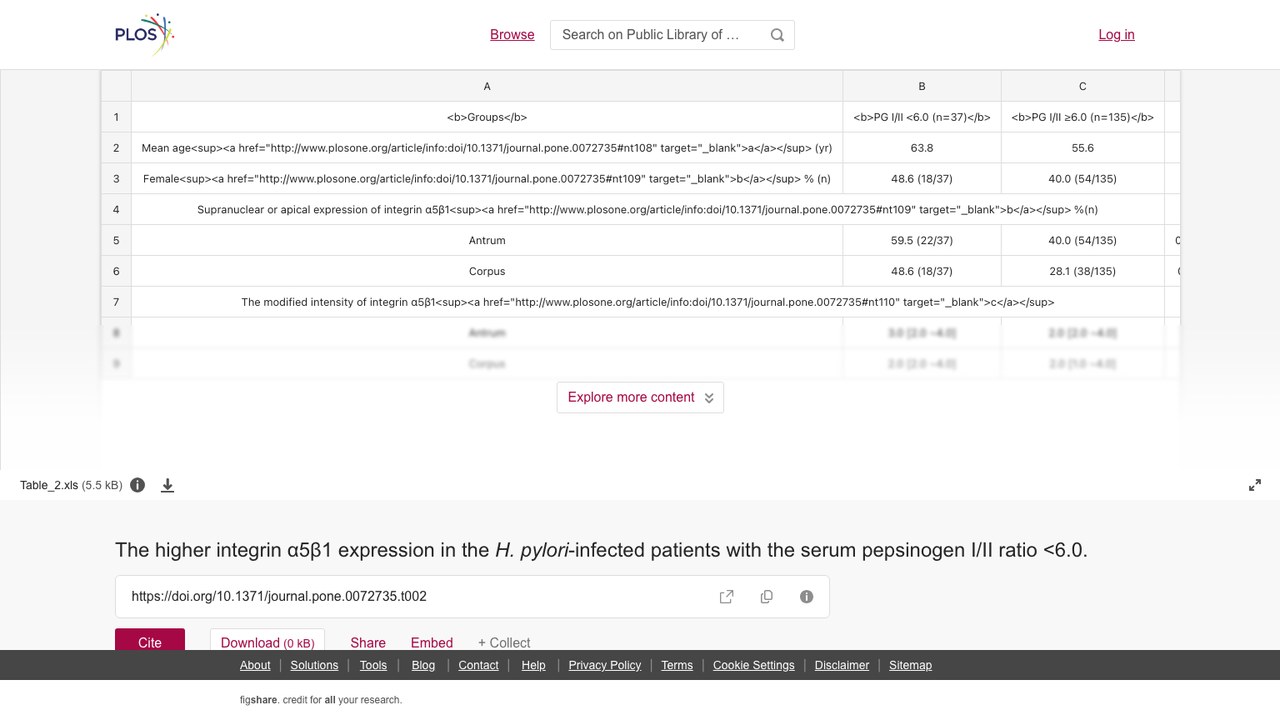Select column B header in the table
The width and height of the screenshot is (1280, 720).
pyautogui.click(x=922, y=86)
